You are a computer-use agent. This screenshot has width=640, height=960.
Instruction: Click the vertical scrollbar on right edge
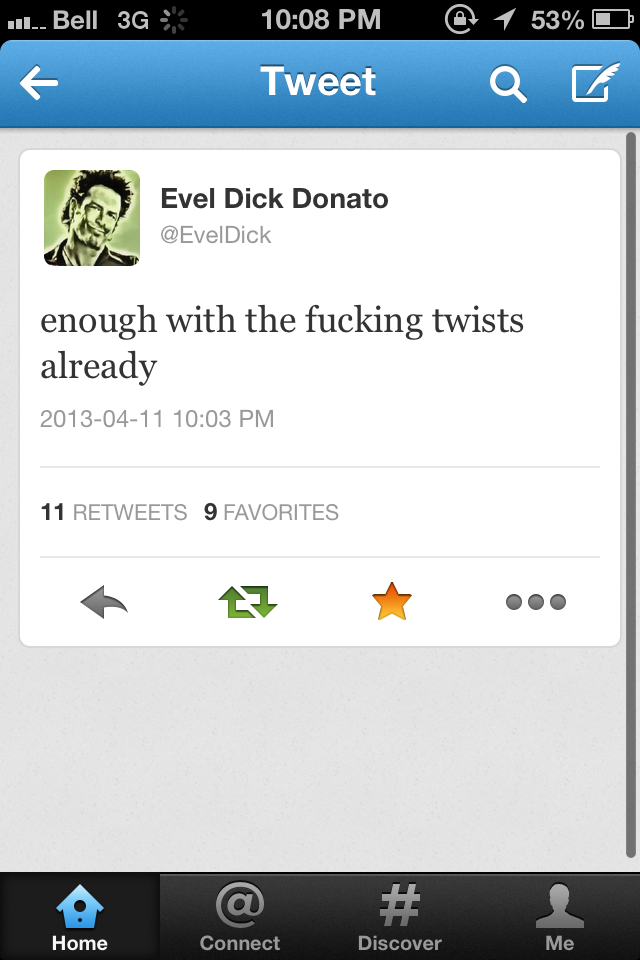[631, 495]
